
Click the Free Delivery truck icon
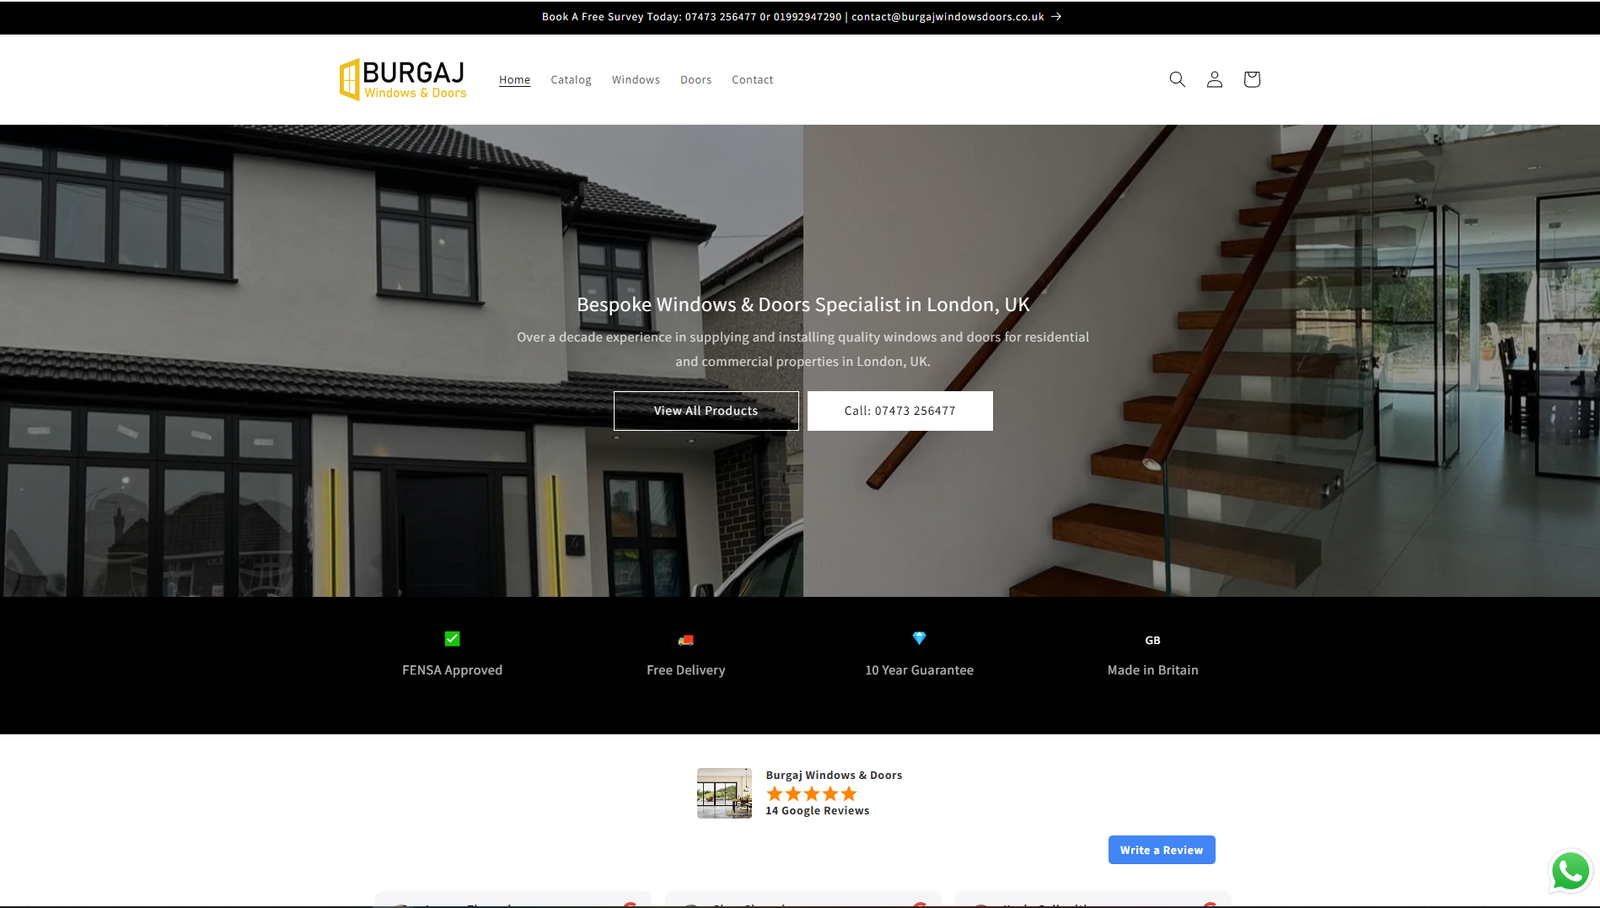[686, 640]
